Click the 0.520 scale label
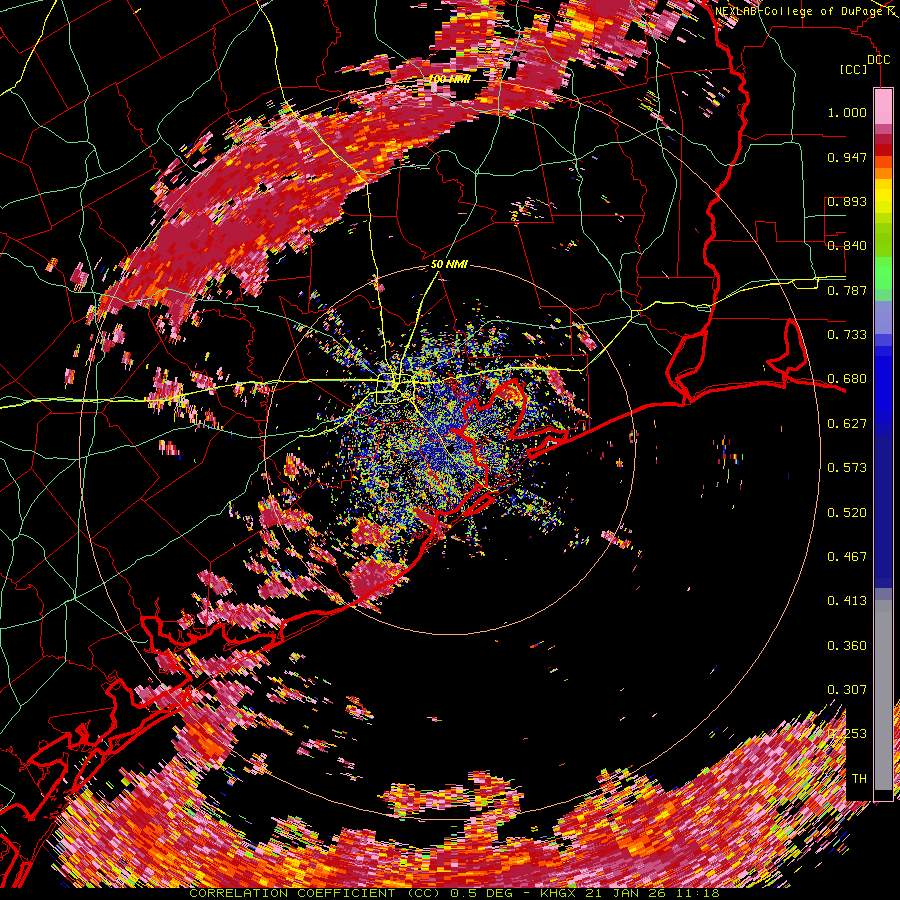This screenshot has height=900, width=900. click(847, 513)
